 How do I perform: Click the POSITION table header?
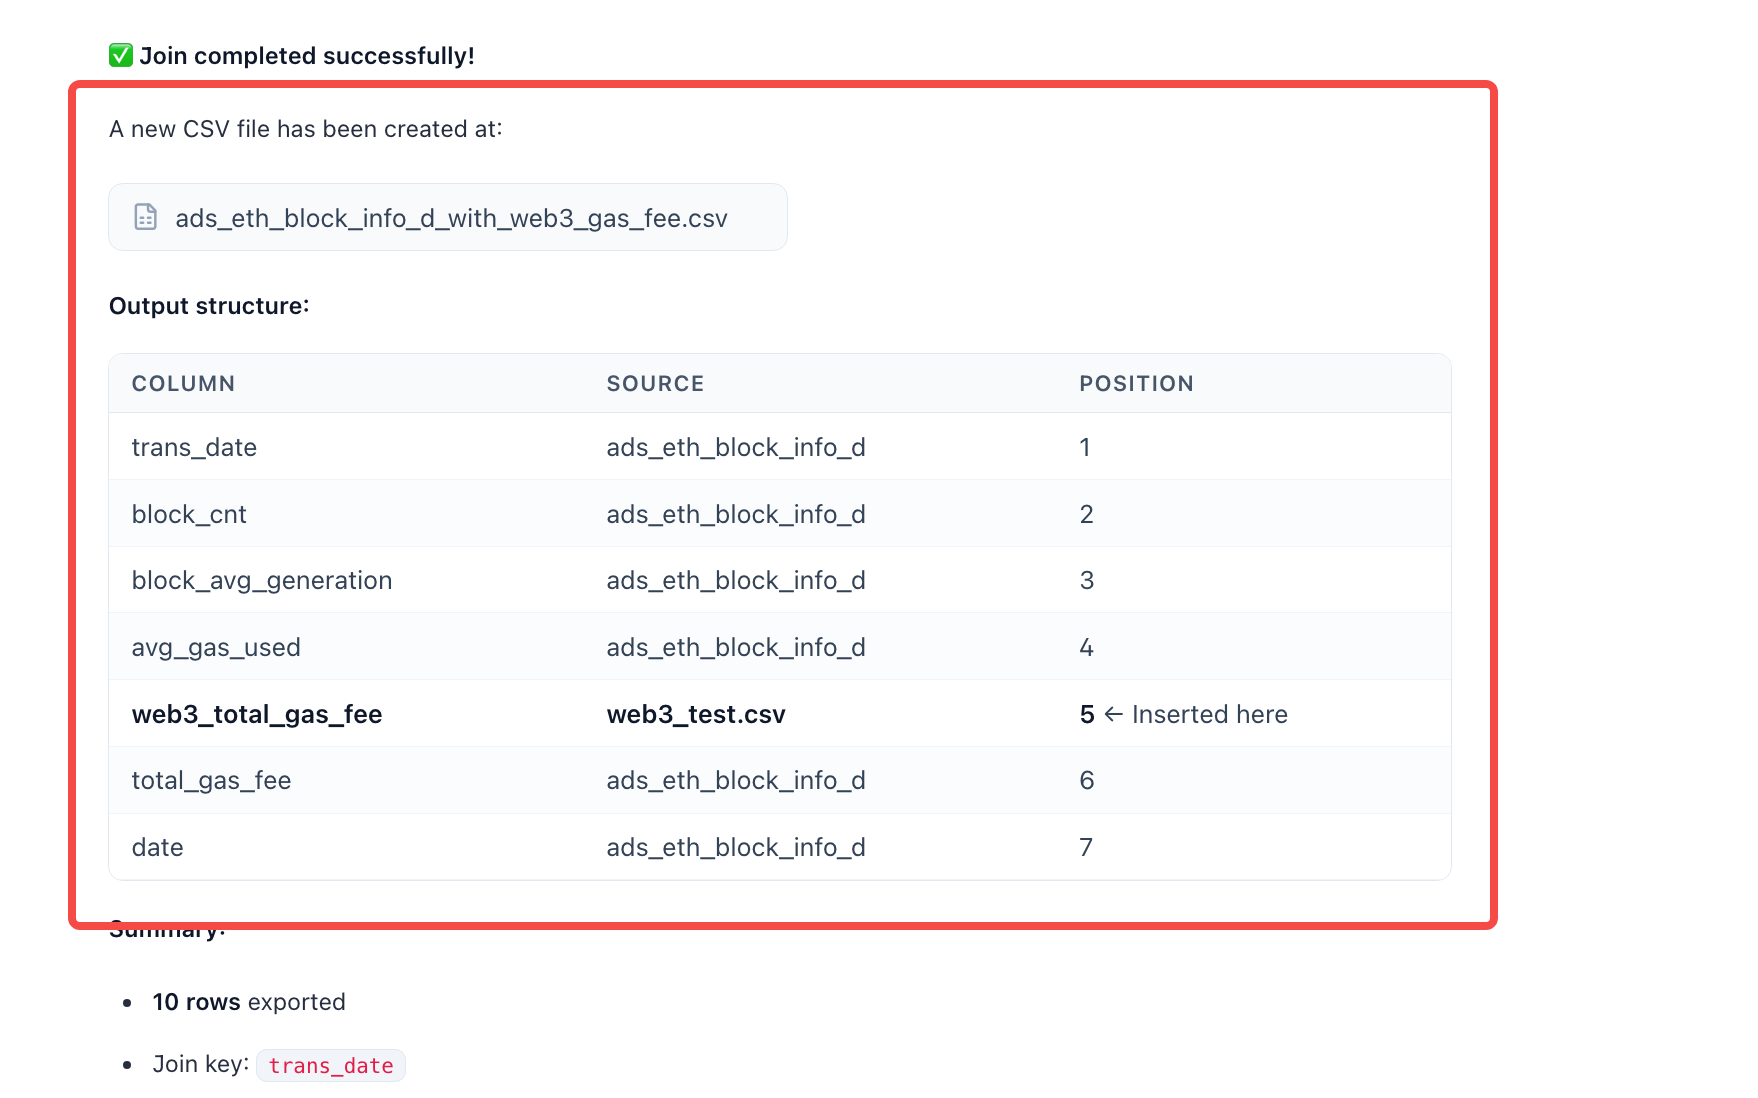pyautogui.click(x=1136, y=384)
